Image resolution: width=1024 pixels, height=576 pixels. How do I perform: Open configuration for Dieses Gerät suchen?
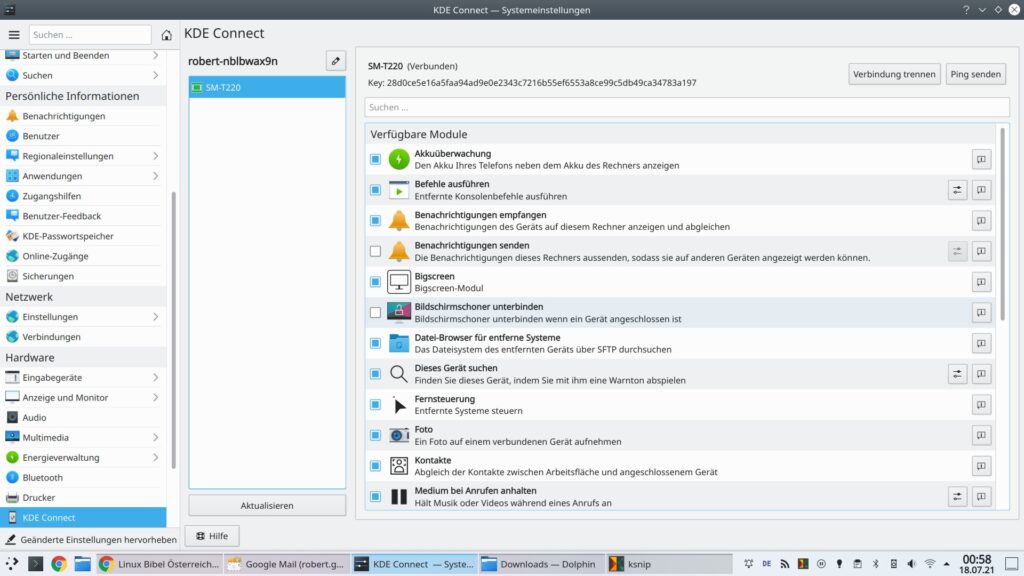957,374
